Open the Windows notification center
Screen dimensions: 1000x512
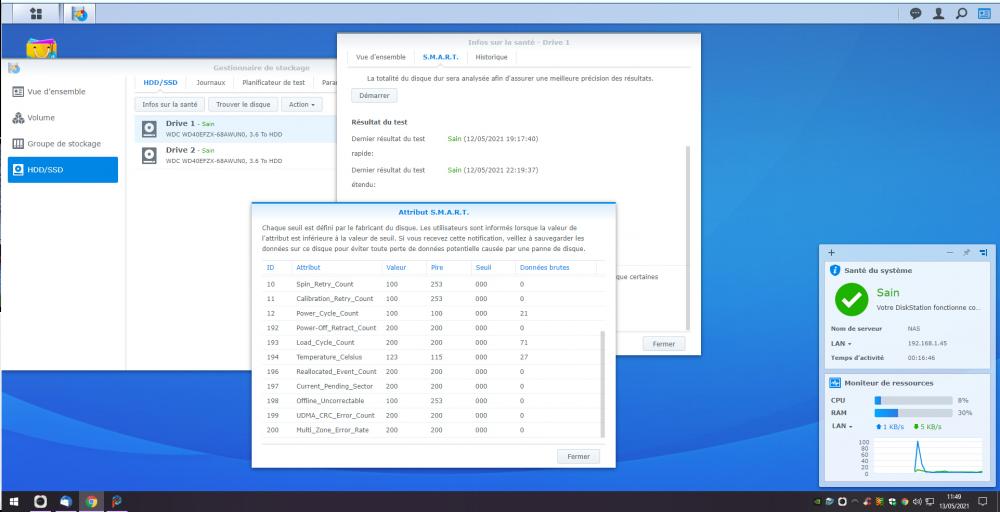tap(983, 501)
